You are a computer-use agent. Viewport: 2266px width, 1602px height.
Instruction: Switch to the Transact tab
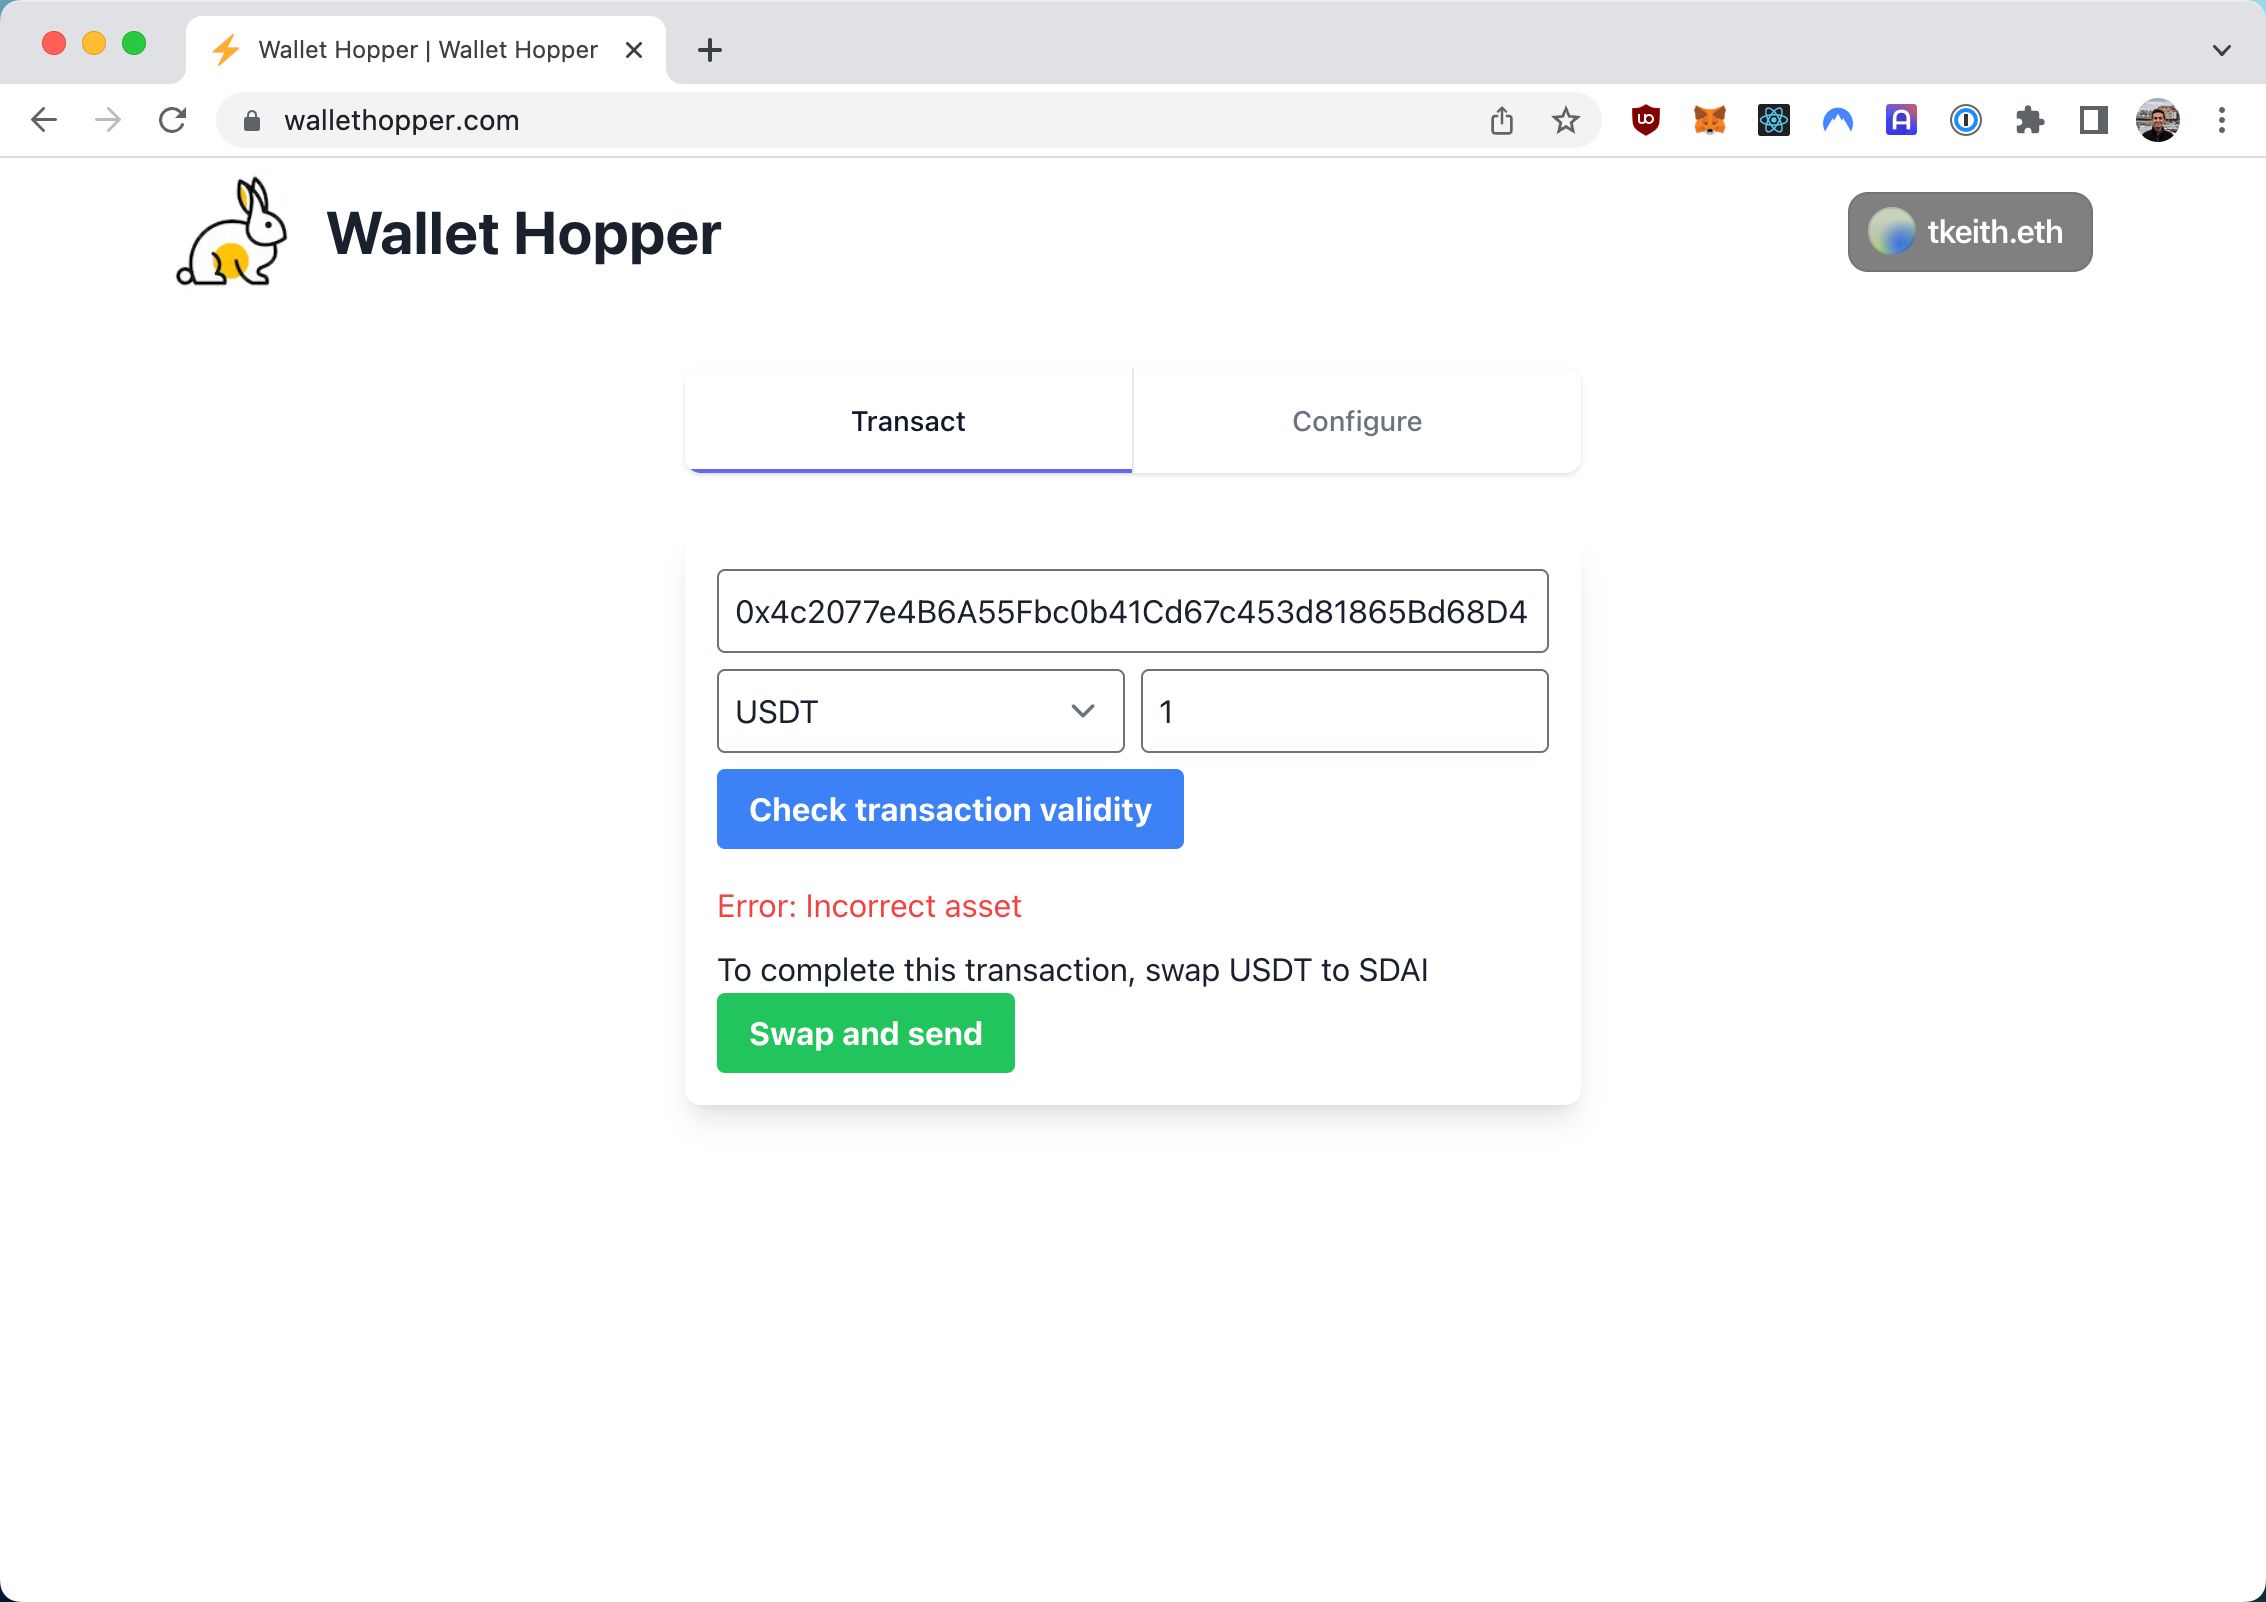[x=907, y=420]
